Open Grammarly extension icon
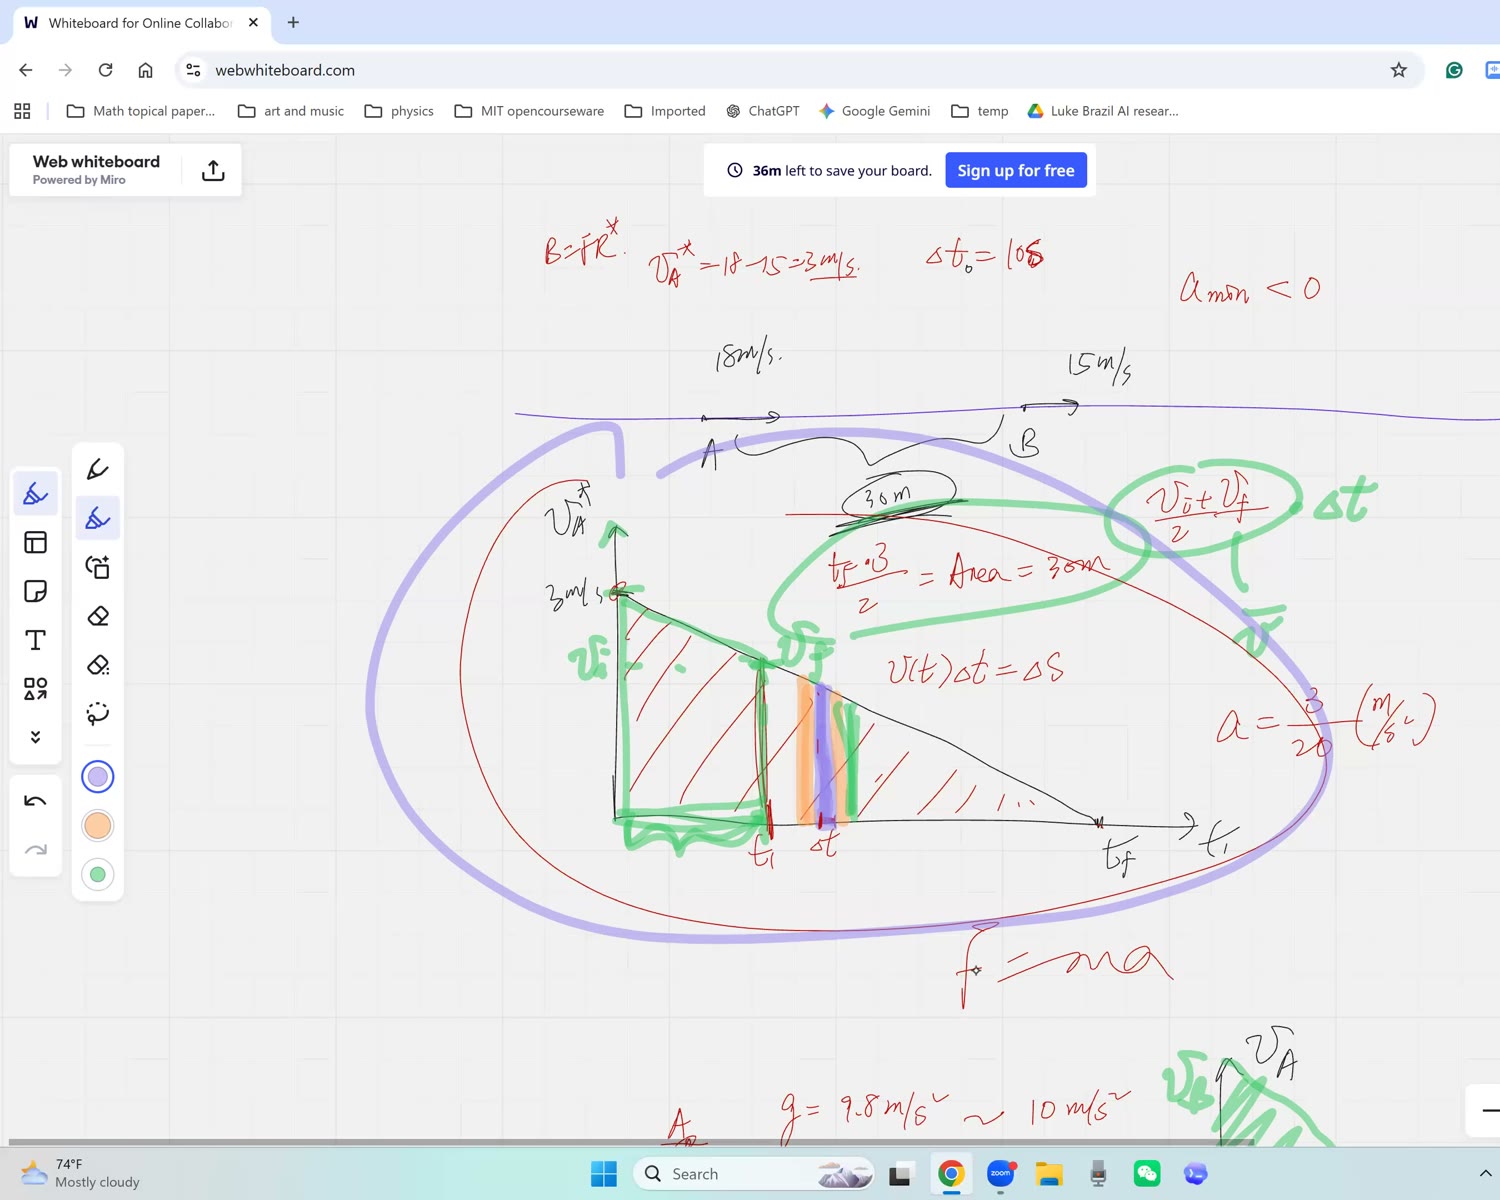Viewport: 1500px width, 1200px height. 1454,70
